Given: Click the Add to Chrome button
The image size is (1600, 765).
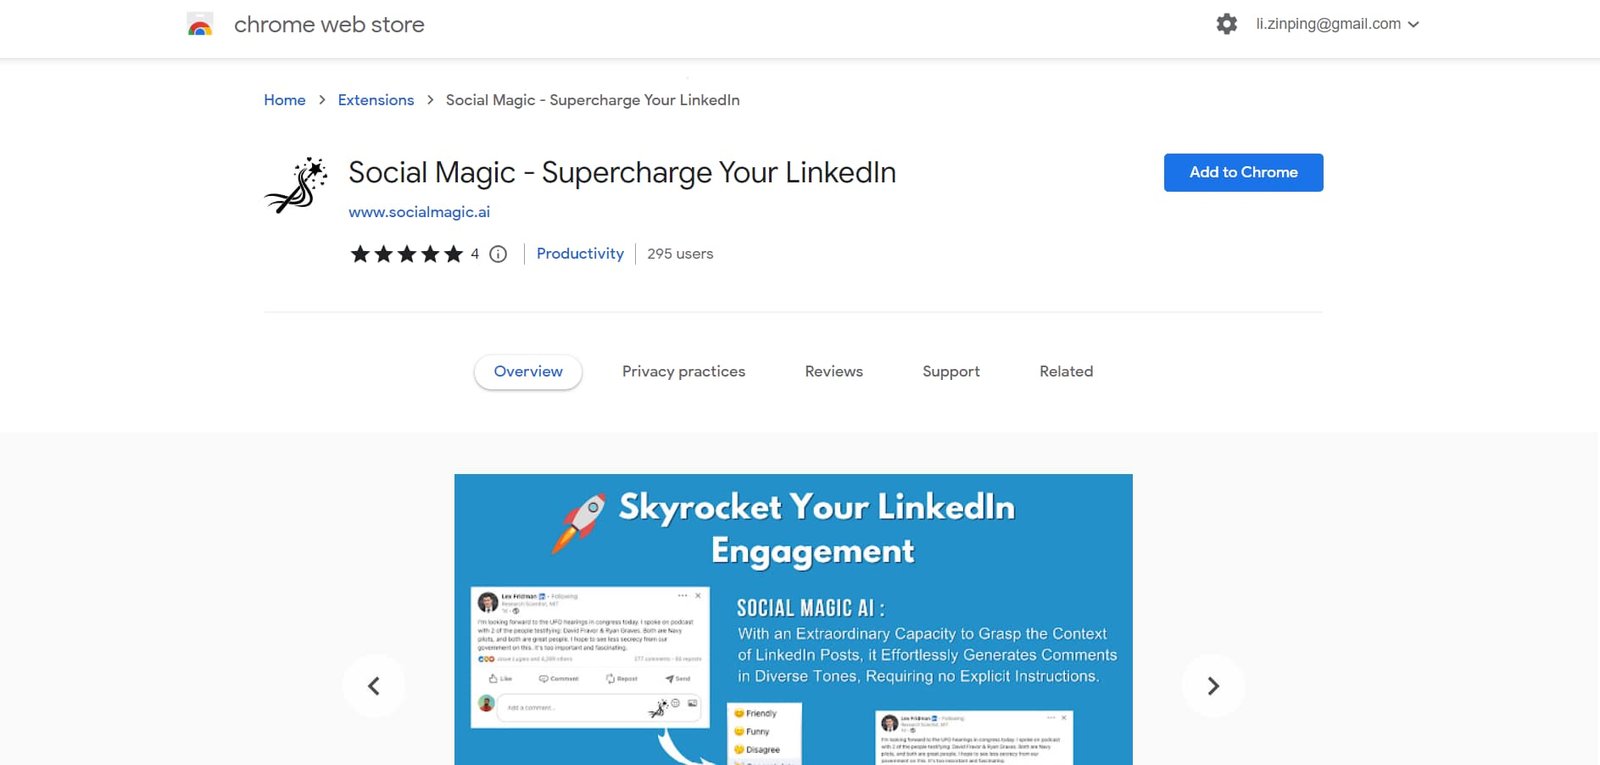Looking at the screenshot, I should pos(1243,172).
